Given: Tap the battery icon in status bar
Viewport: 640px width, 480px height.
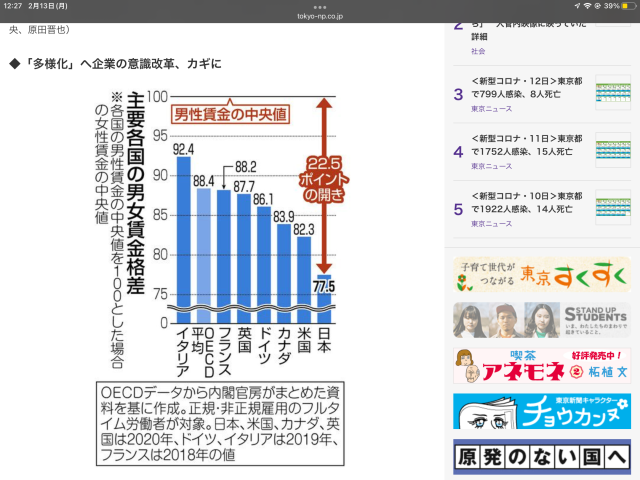Looking at the screenshot, I should pyautogui.click(x=625, y=7).
